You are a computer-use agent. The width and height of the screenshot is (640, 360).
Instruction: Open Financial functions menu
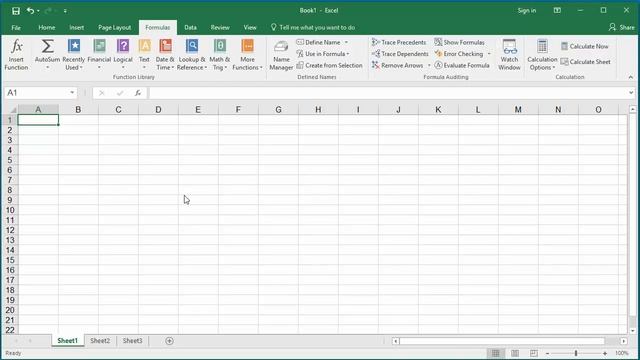pyautogui.click(x=99, y=54)
